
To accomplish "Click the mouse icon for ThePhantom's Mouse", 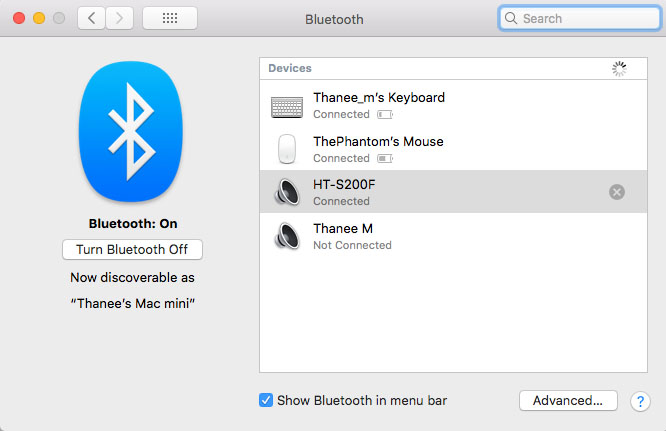I will pyautogui.click(x=287, y=149).
